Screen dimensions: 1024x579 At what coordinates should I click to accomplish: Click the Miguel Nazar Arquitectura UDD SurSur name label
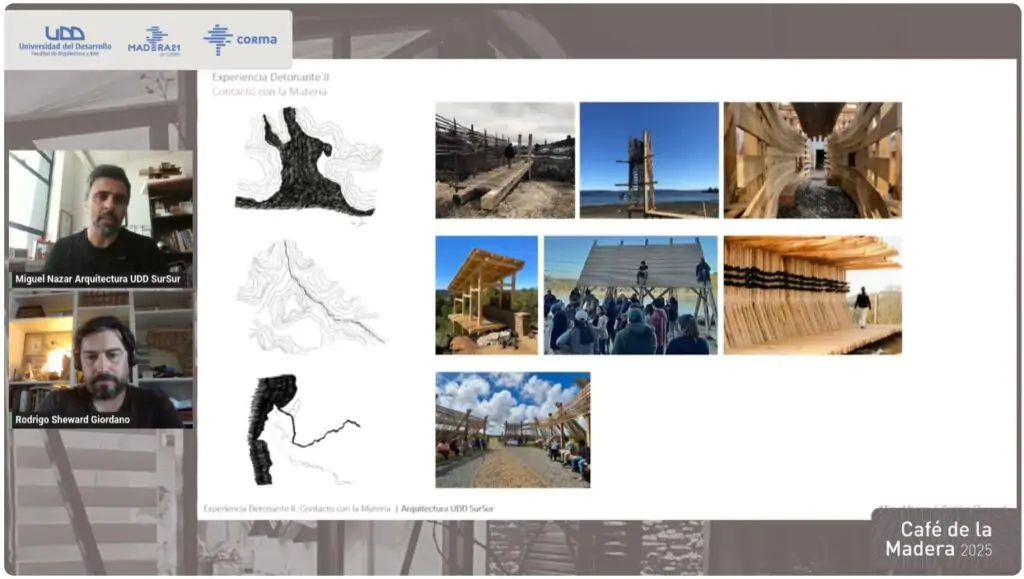pyautogui.click(x=100, y=280)
